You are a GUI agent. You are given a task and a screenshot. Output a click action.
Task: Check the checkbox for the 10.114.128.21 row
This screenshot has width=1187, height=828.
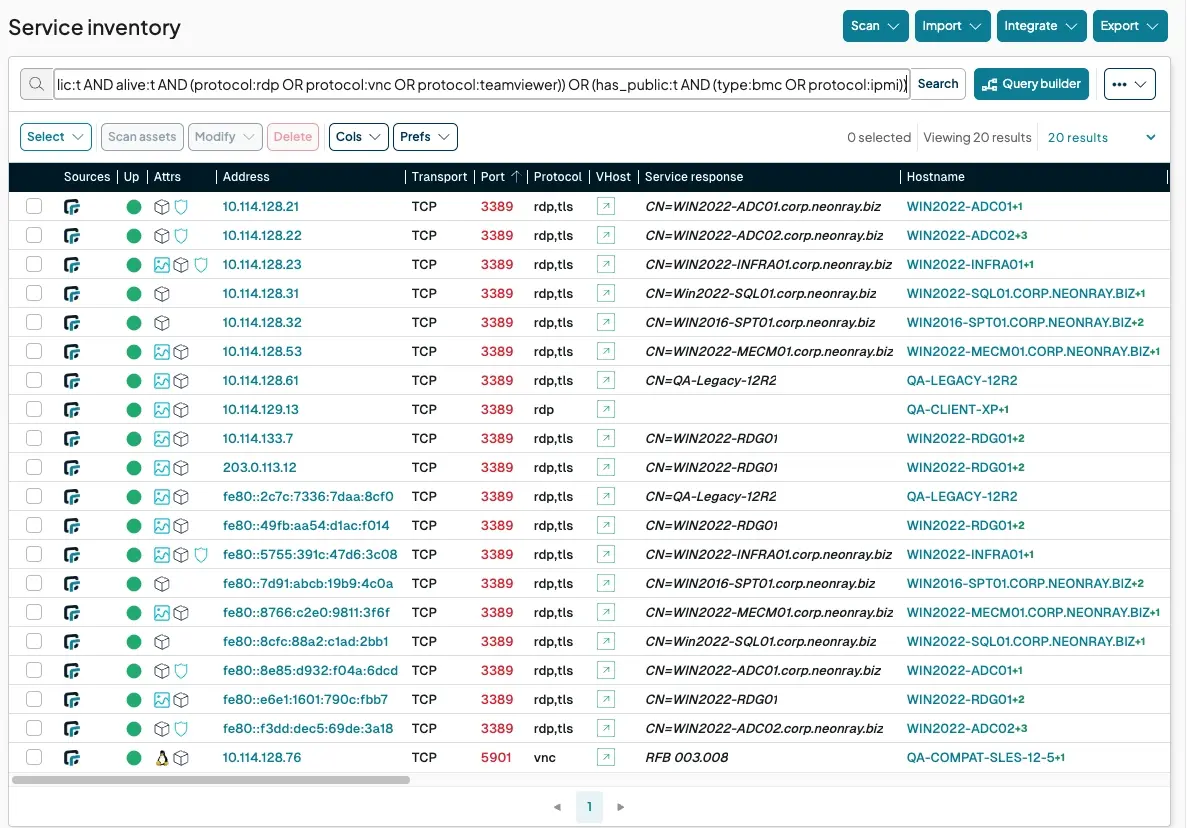[x=33, y=206]
